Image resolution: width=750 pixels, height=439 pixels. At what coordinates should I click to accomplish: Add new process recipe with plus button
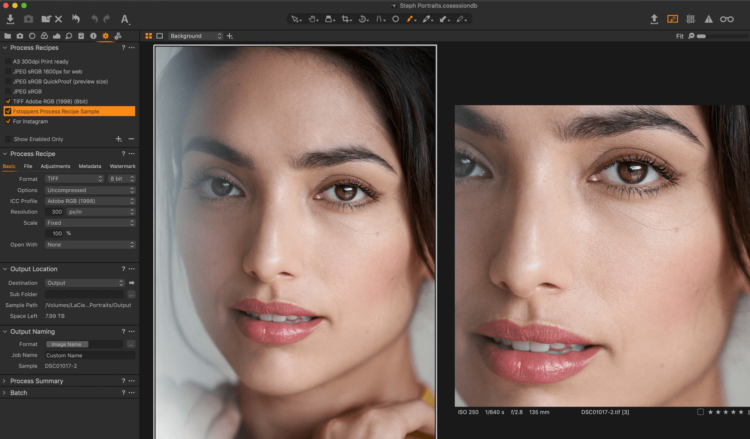[119, 139]
